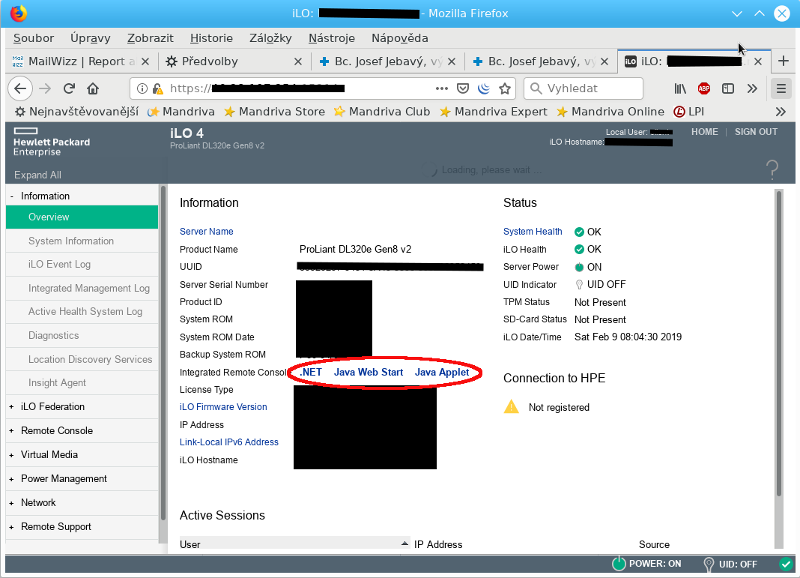Open the Zobrazit menu

pos(150,38)
